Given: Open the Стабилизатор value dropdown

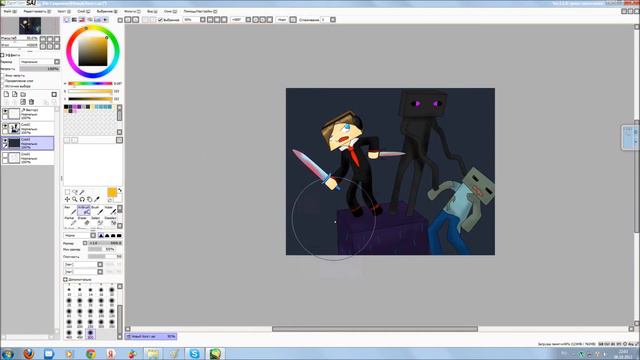Looking at the screenshot, I should (333, 20).
